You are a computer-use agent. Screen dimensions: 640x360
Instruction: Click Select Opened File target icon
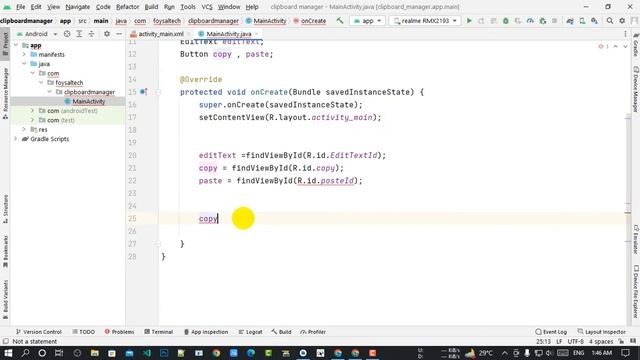click(x=67, y=34)
